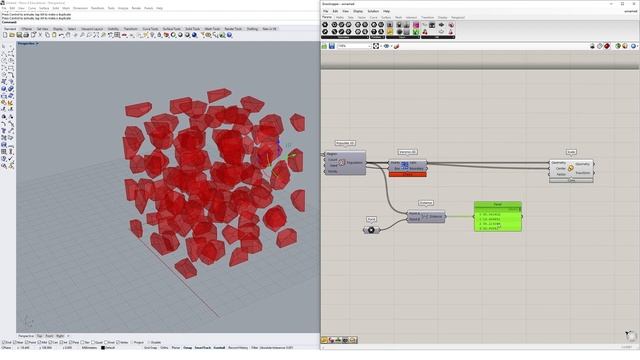
Task: Expand the Input panel bar in Params tab
Action: [x=403, y=37]
